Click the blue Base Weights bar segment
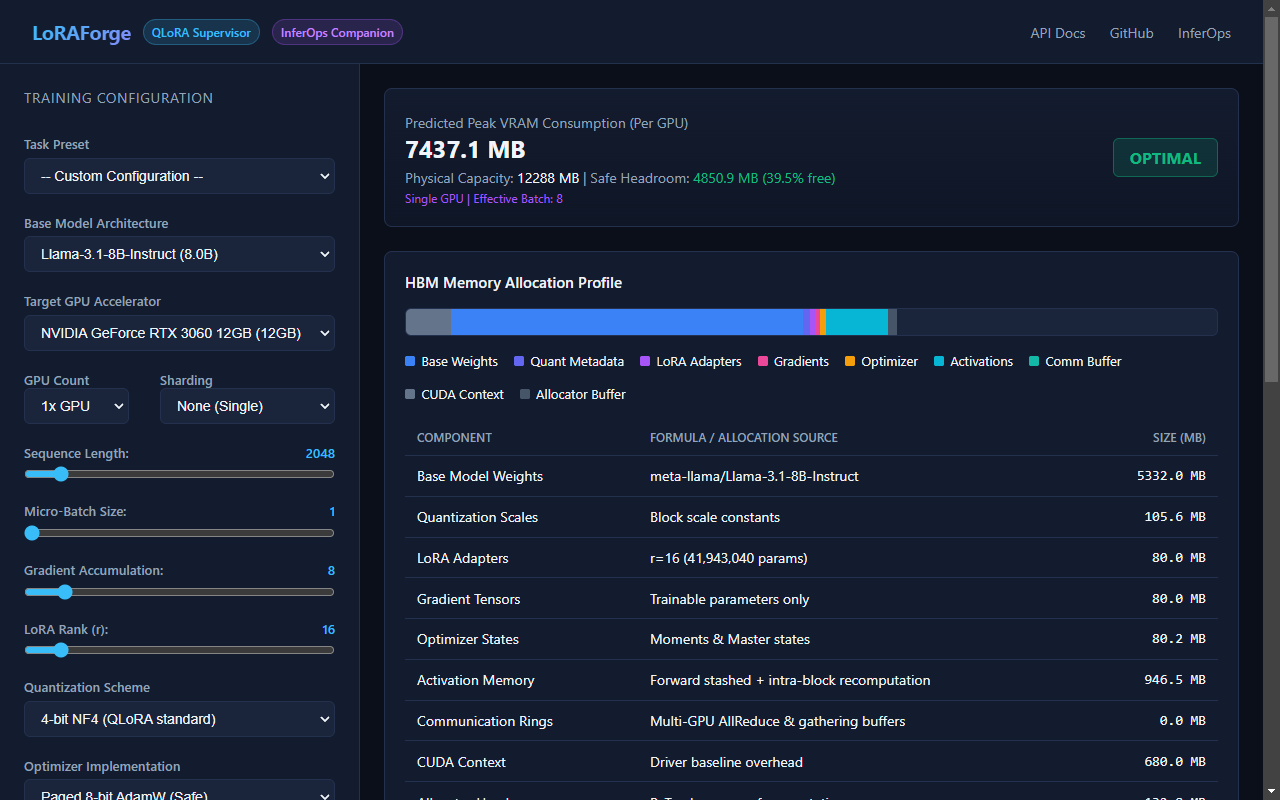 point(627,322)
